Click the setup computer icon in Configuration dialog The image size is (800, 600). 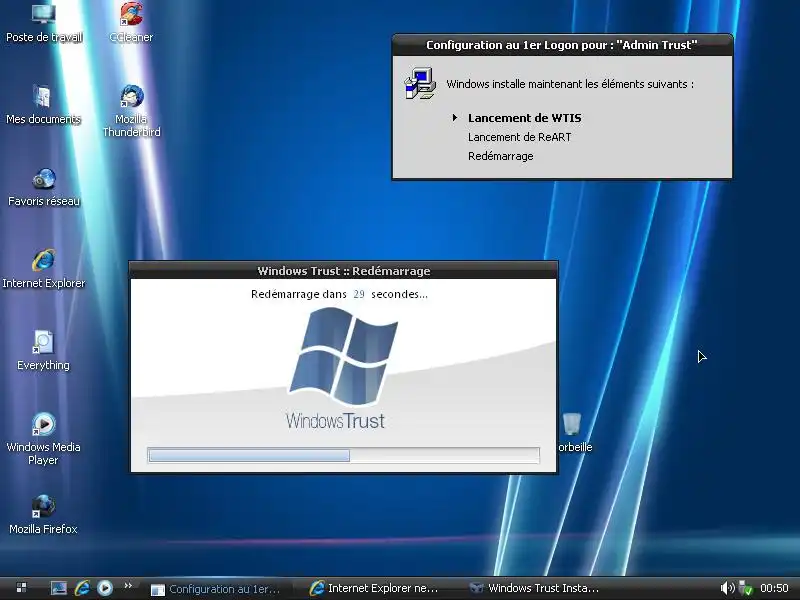[420, 83]
